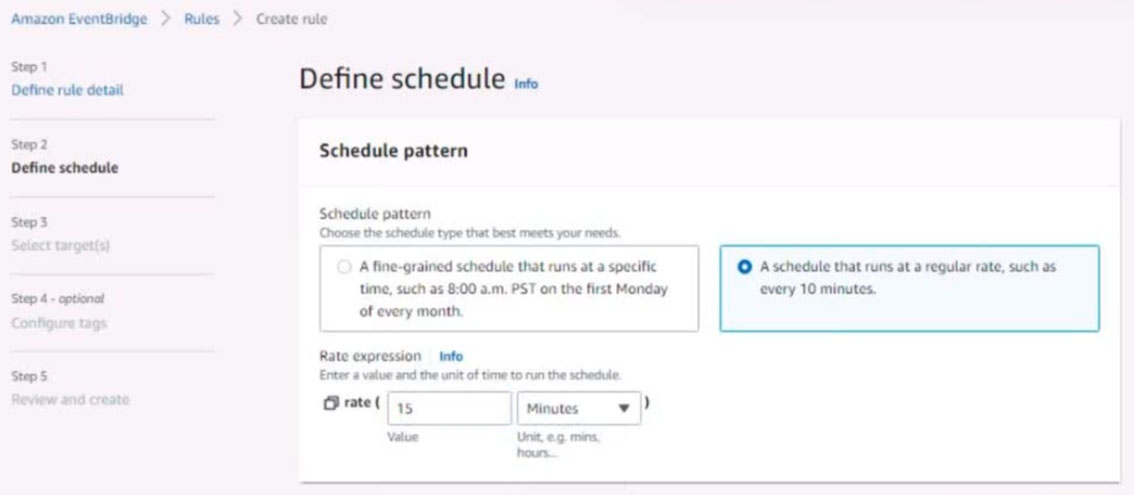Open Info link next to Rate expression
1134x495 pixels.
pos(451,356)
